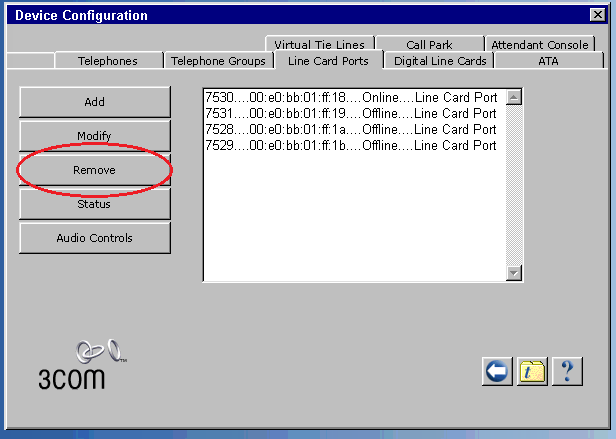The width and height of the screenshot is (616, 439).
Task: Open Audio Controls
Action: coord(94,238)
